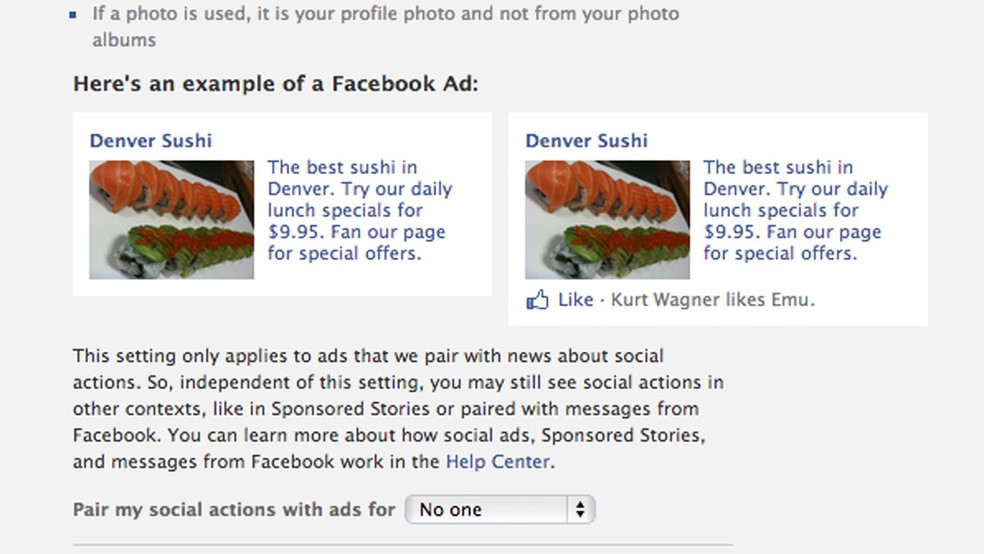
Task: Click "Kurt Wagner likes Emu." text
Action: (x=712, y=299)
